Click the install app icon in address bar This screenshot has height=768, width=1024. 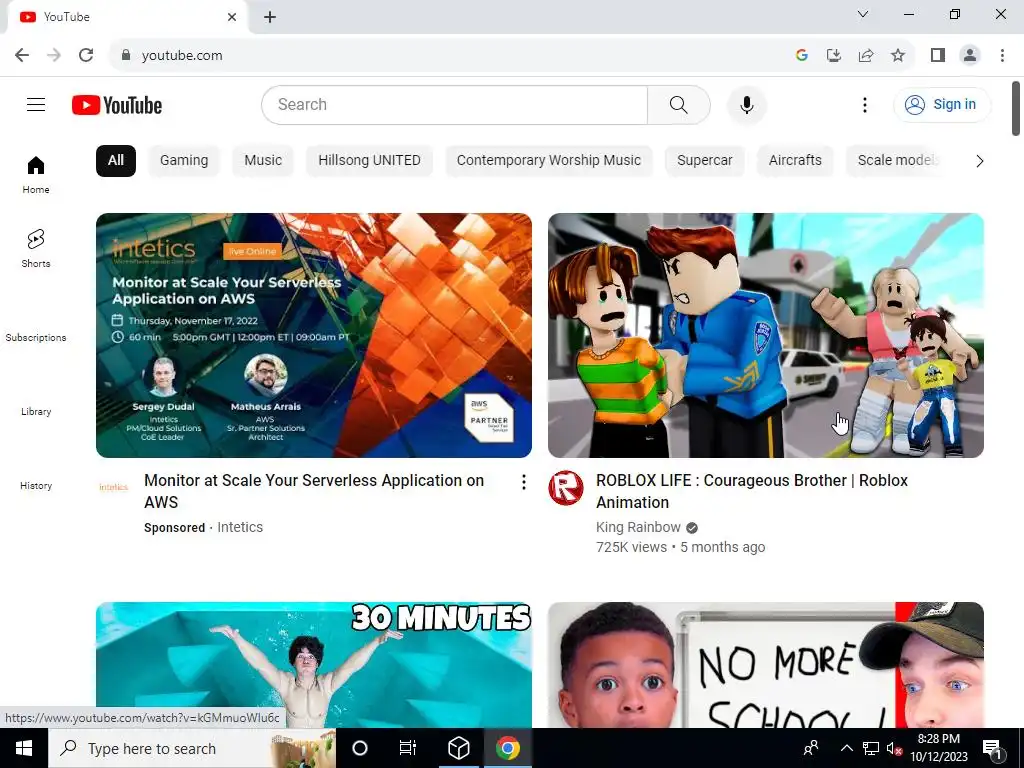833,55
